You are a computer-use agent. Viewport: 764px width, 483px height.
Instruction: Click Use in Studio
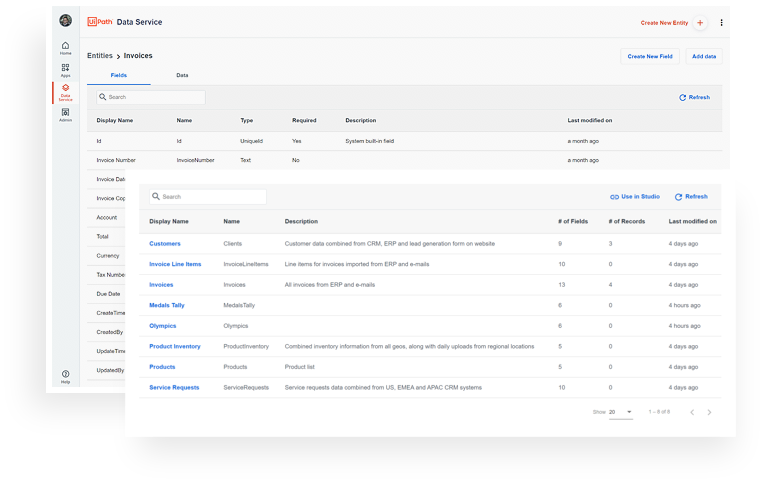635,197
